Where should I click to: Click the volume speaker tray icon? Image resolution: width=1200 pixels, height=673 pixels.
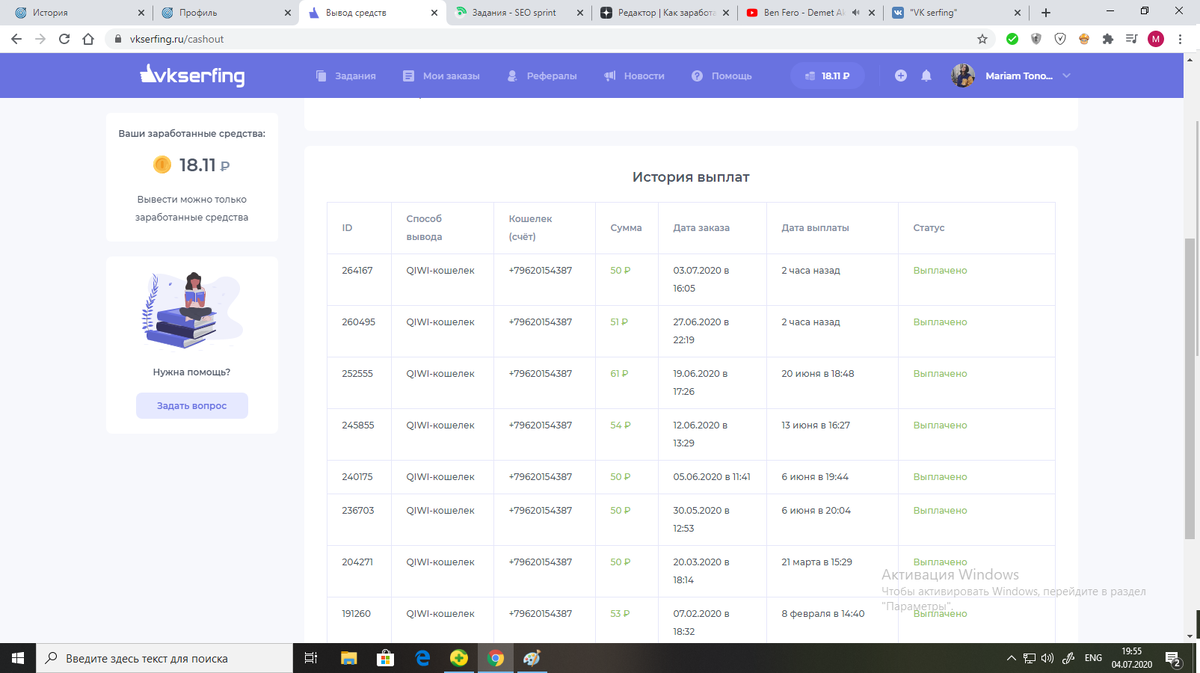pos(1047,658)
